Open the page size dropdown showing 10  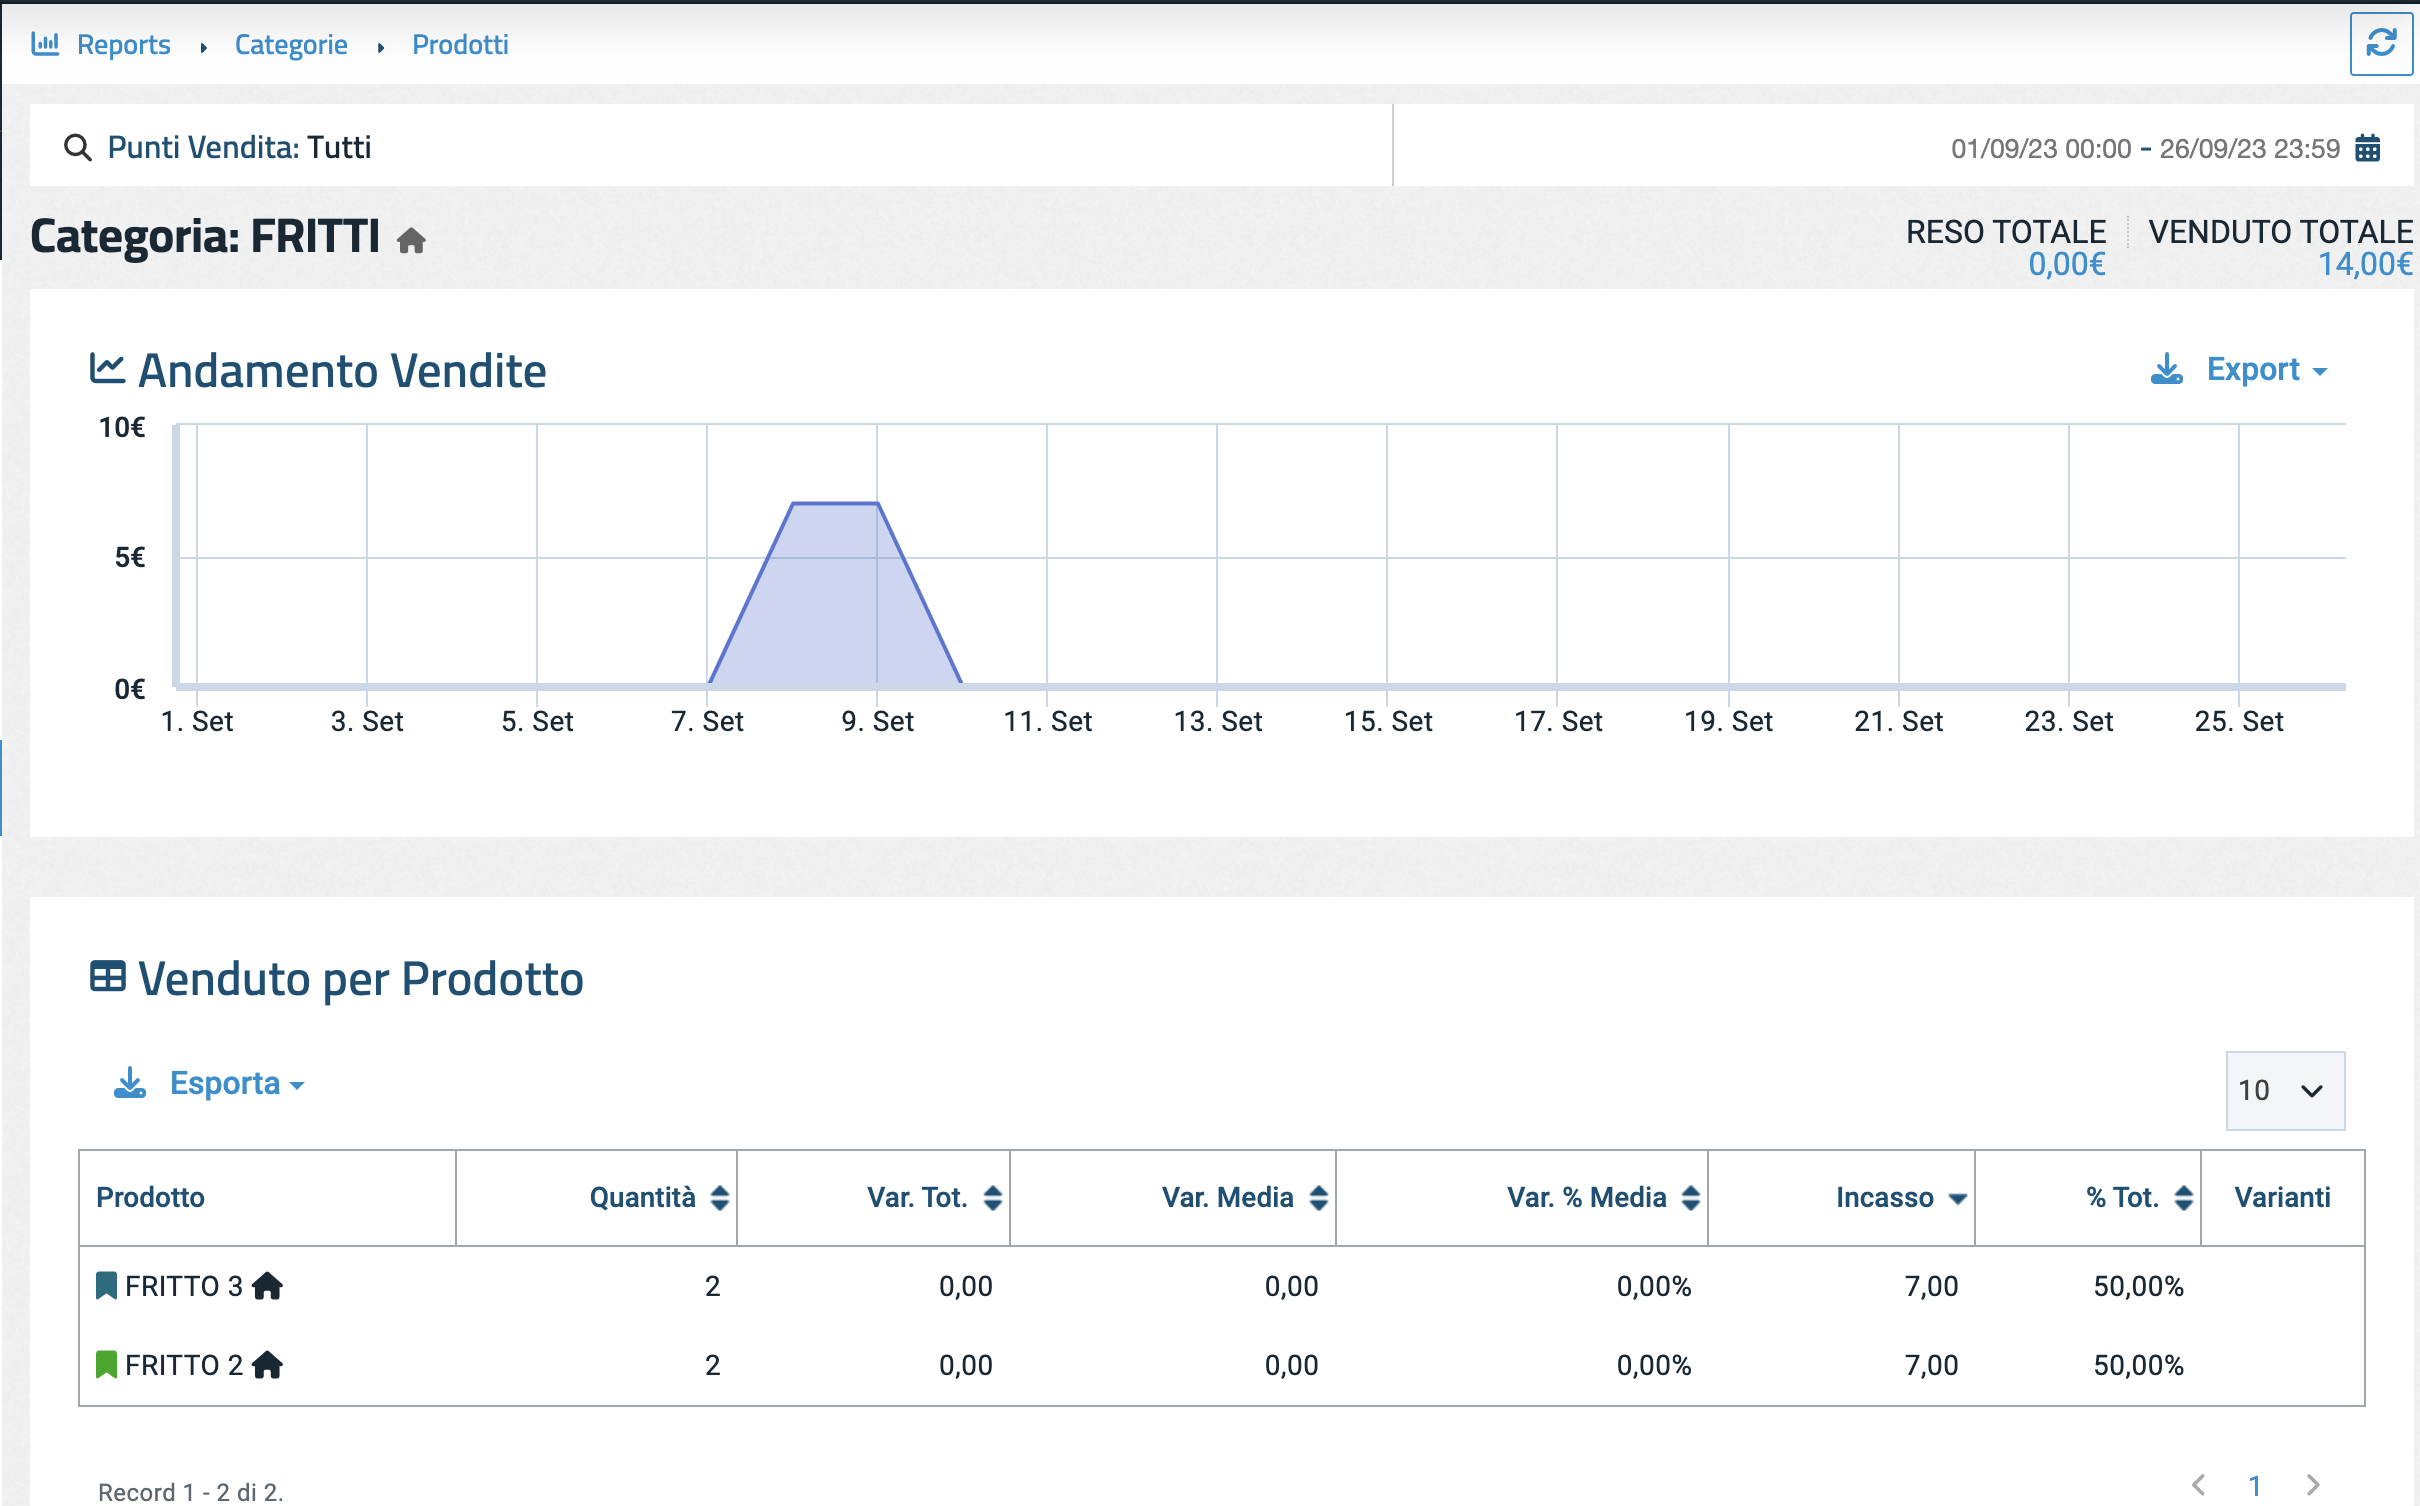2285,1090
